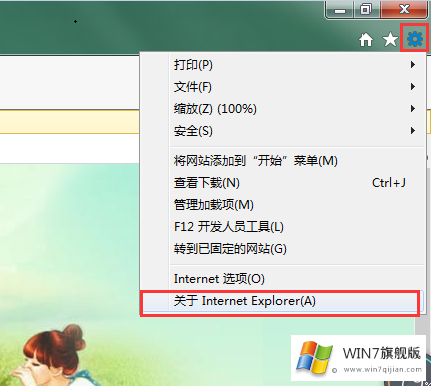This screenshot has height=386, width=431.
Task: Open the 安全(S) menu item
Action: tap(282, 131)
